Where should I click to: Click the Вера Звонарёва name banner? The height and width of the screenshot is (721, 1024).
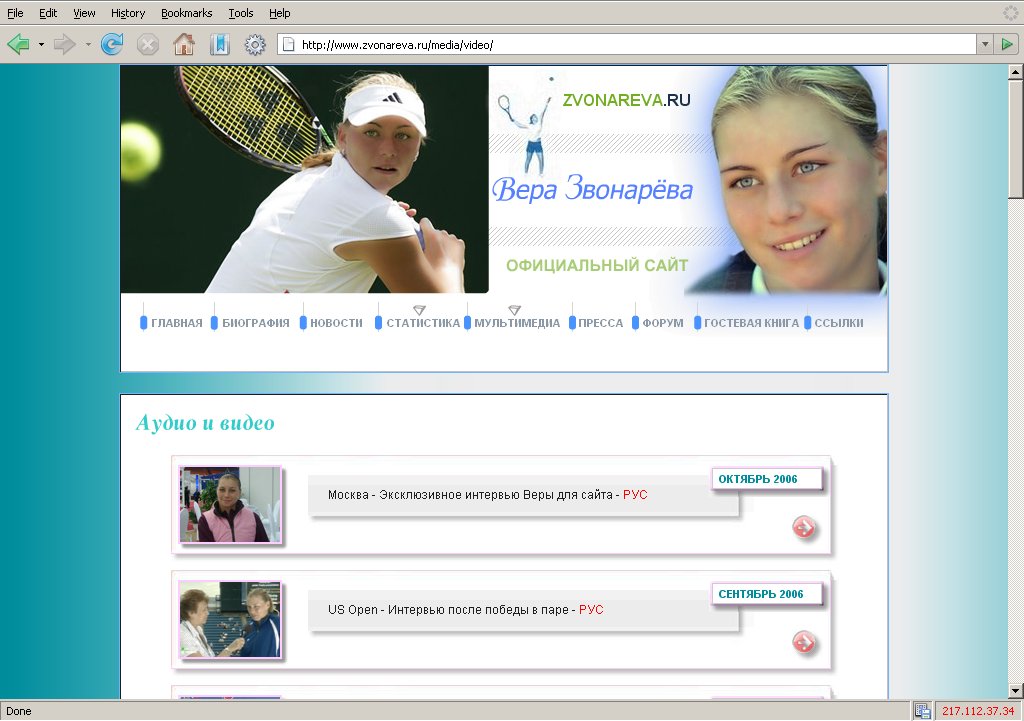click(592, 189)
